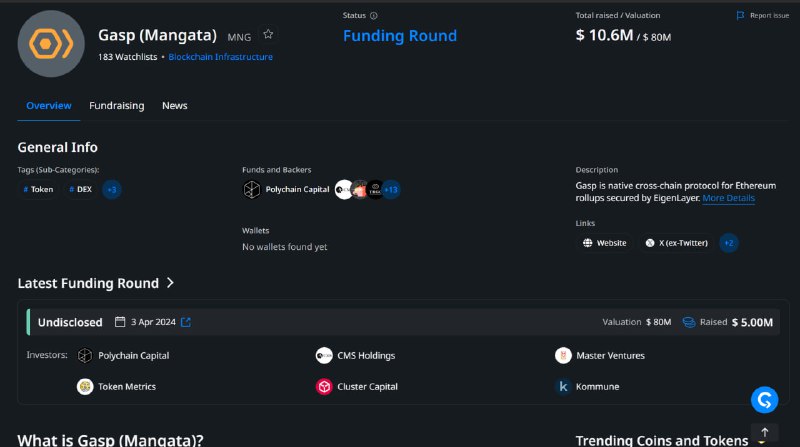Viewport: 800px width, 447px height.
Task: Open the X (ex-Twitter) link
Action: (x=677, y=243)
